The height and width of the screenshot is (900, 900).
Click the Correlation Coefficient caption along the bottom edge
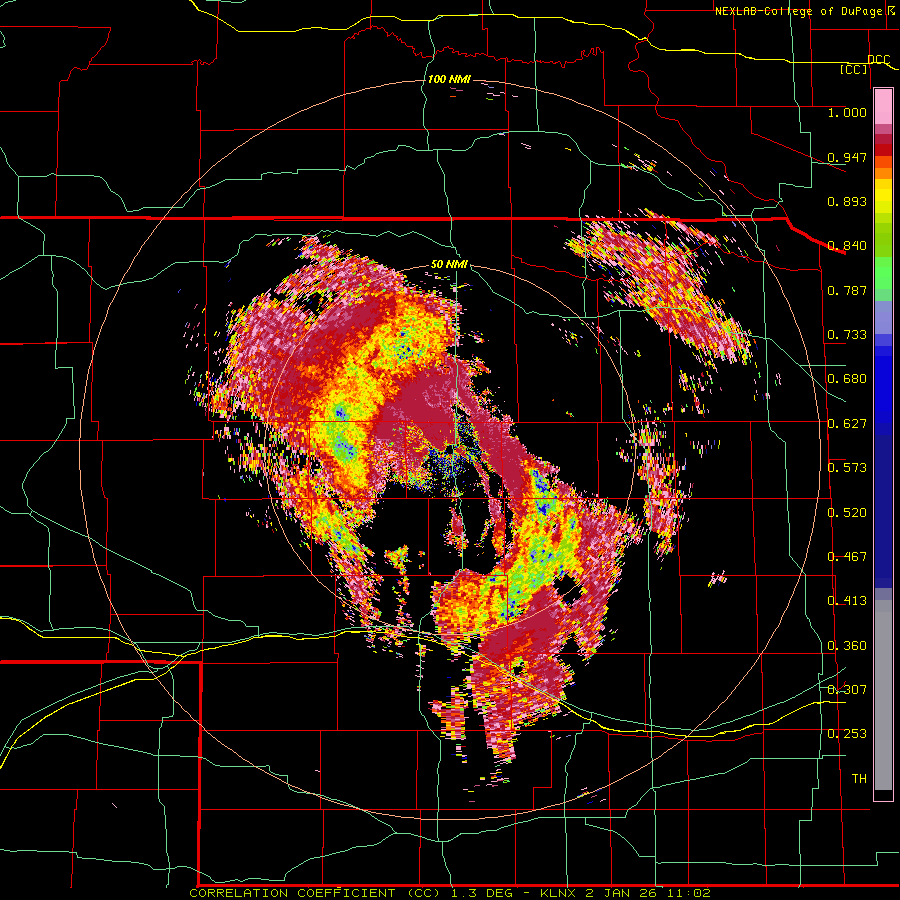click(450, 893)
